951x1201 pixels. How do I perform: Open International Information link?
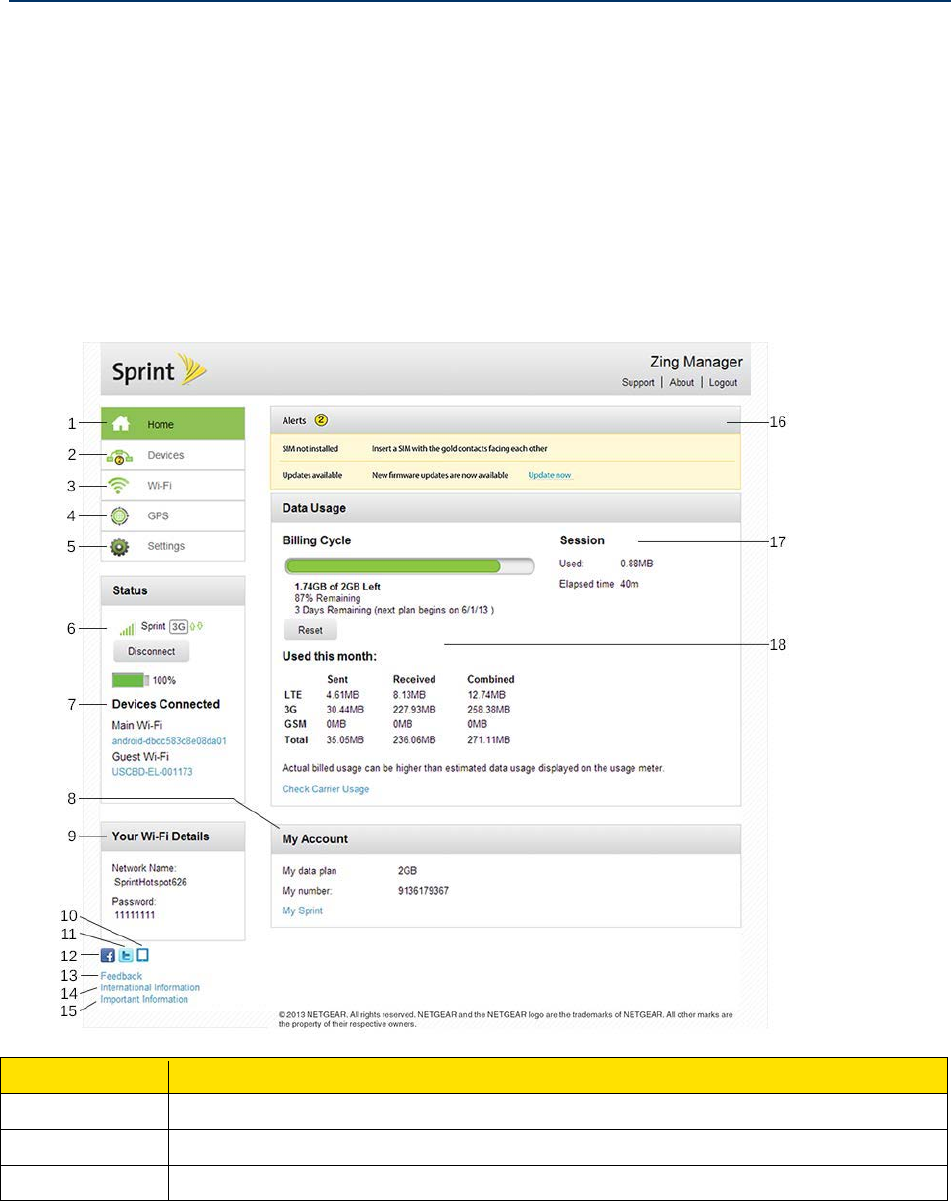[x=150, y=987]
